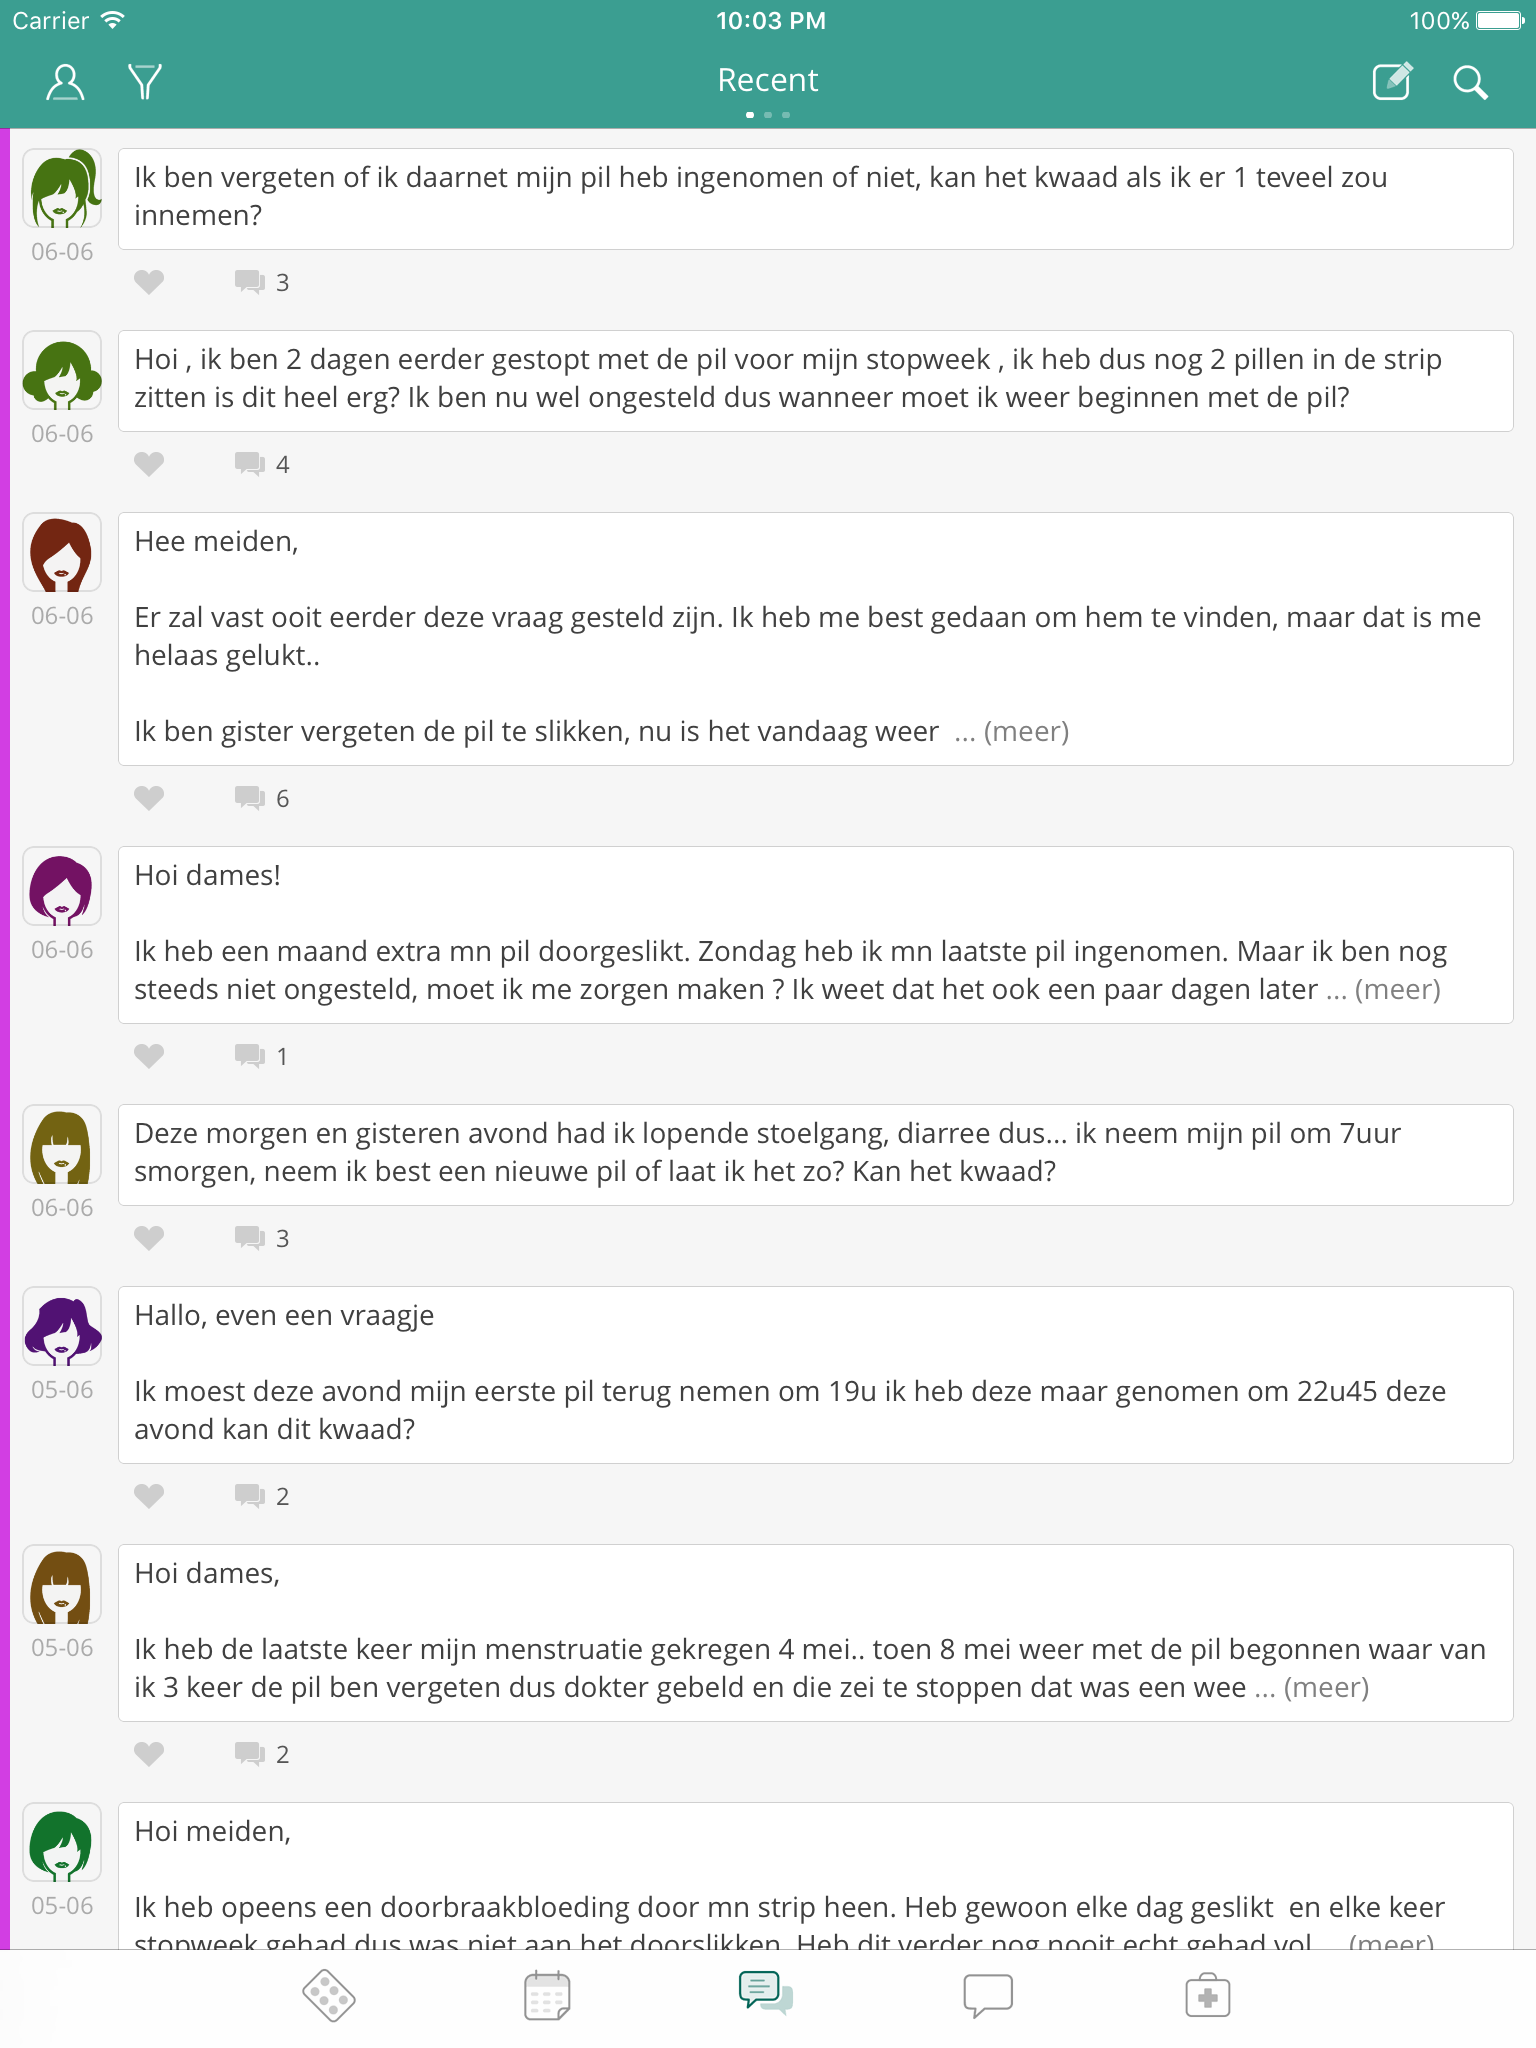Filter the recent posts list
Screen dimensions: 1536x2048
click(145, 82)
